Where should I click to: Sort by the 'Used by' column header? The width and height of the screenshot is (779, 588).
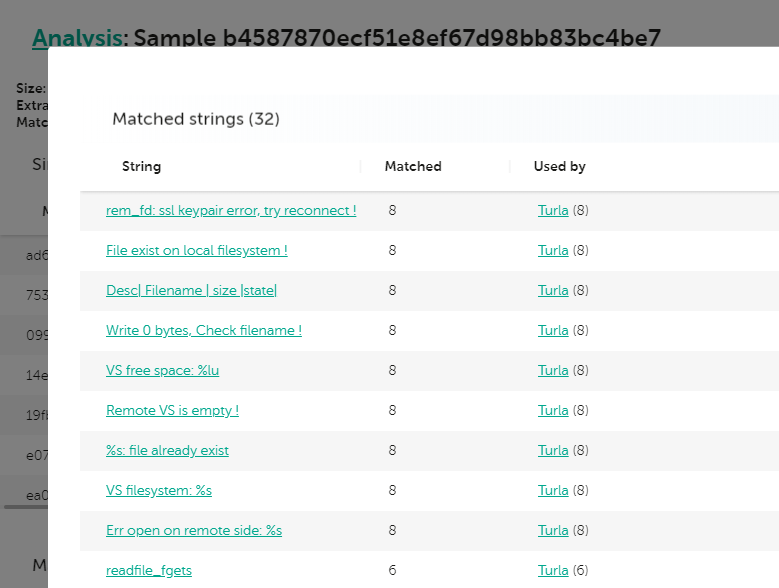pyautogui.click(x=560, y=167)
